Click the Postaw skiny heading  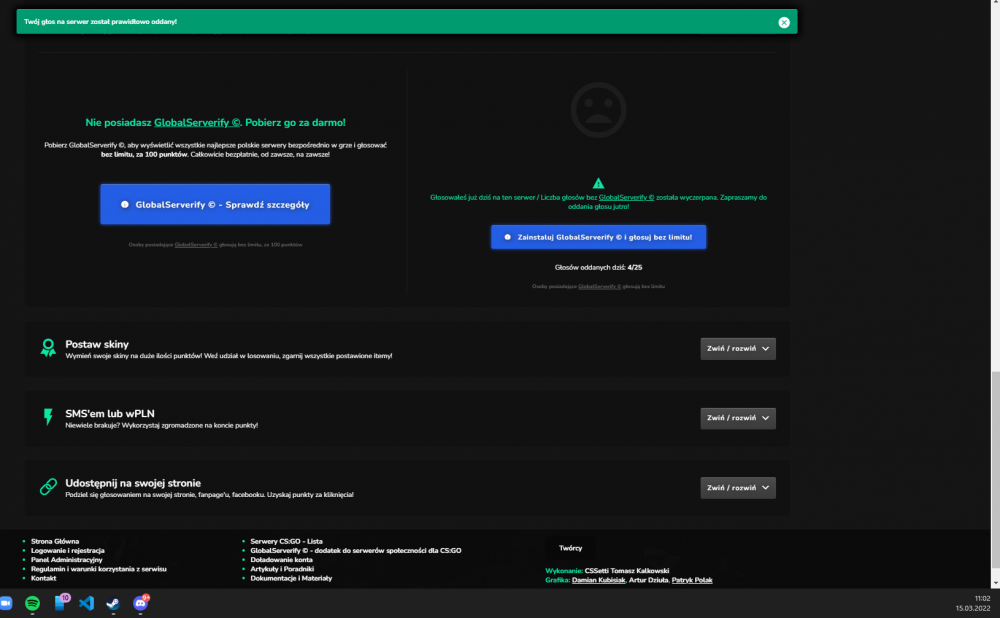click(97, 344)
